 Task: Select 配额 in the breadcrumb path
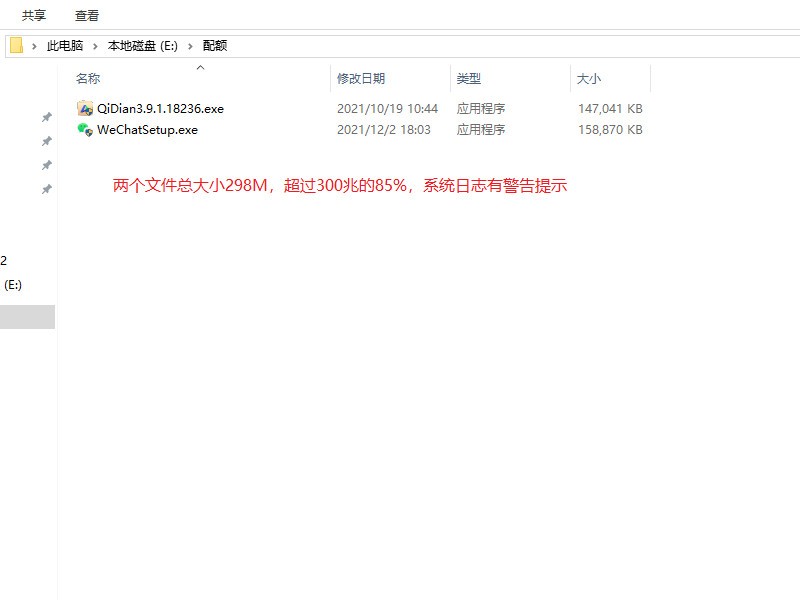pyautogui.click(x=215, y=46)
